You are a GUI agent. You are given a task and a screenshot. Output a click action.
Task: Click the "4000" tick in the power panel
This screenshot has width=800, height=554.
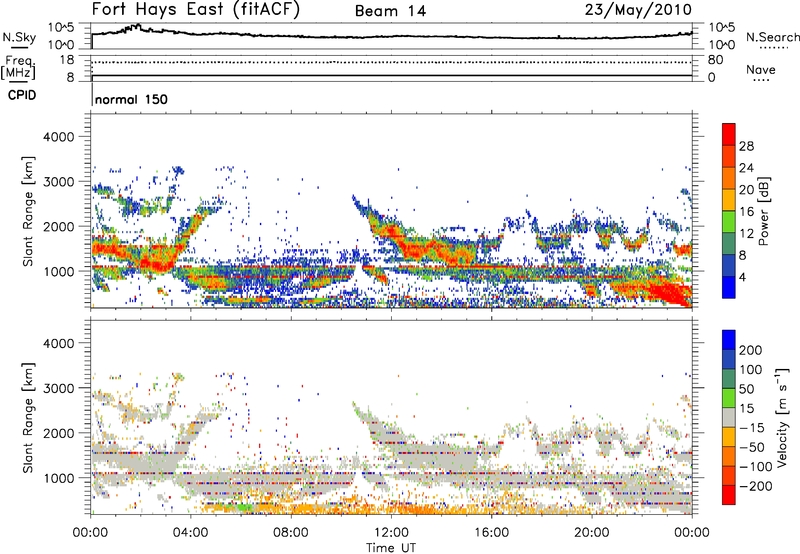point(59,137)
